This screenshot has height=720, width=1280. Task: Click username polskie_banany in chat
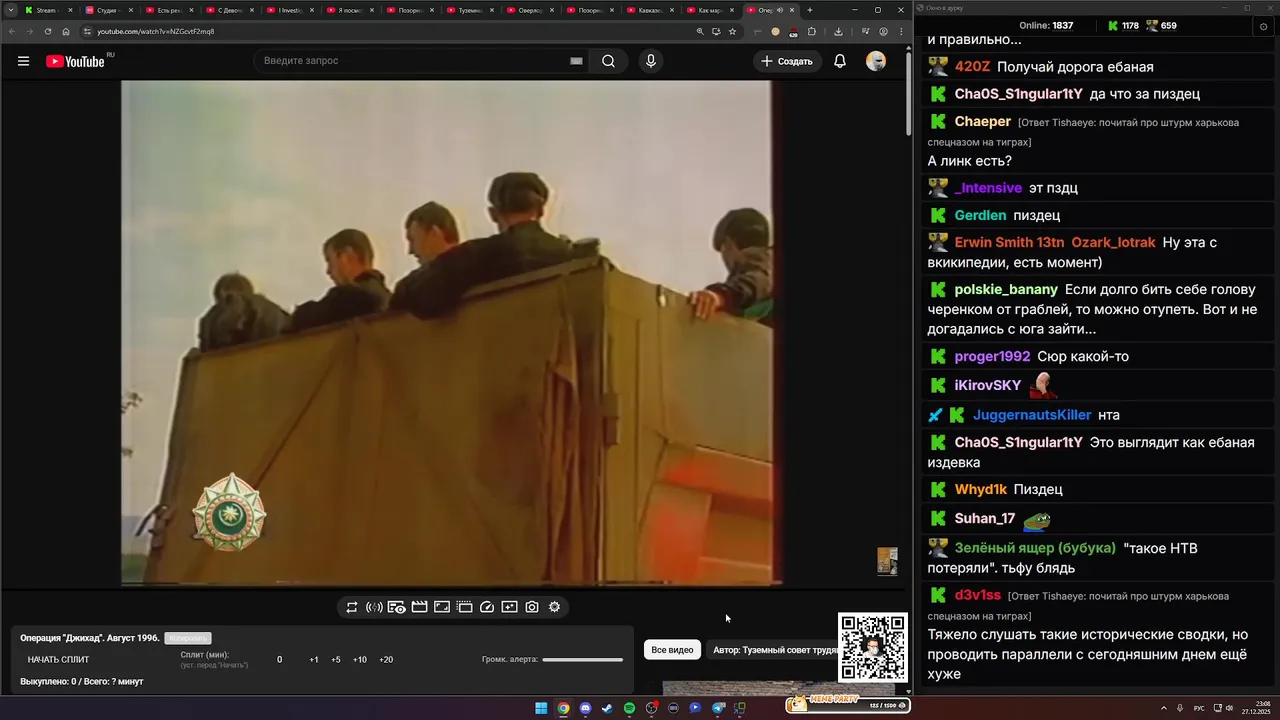point(1006,289)
